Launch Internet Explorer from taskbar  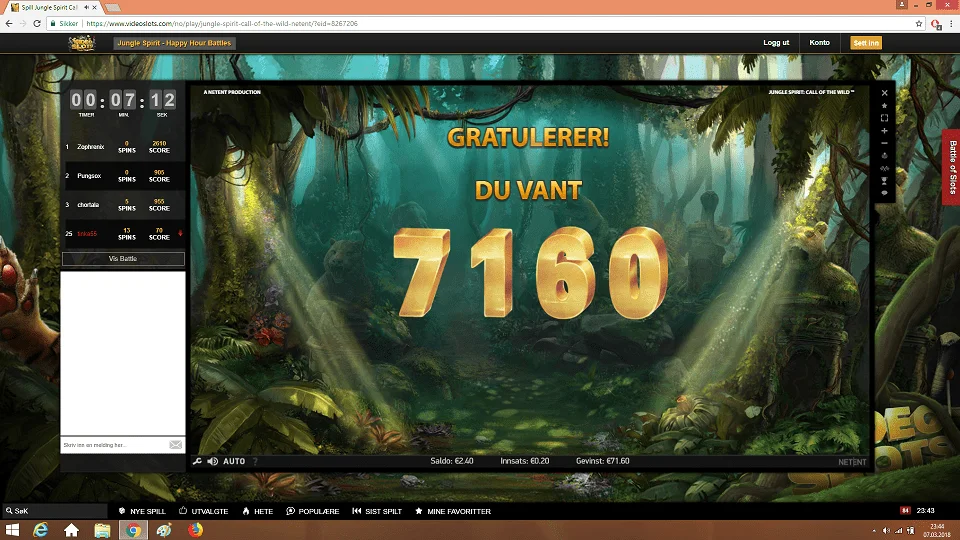(x=40, y=530)
